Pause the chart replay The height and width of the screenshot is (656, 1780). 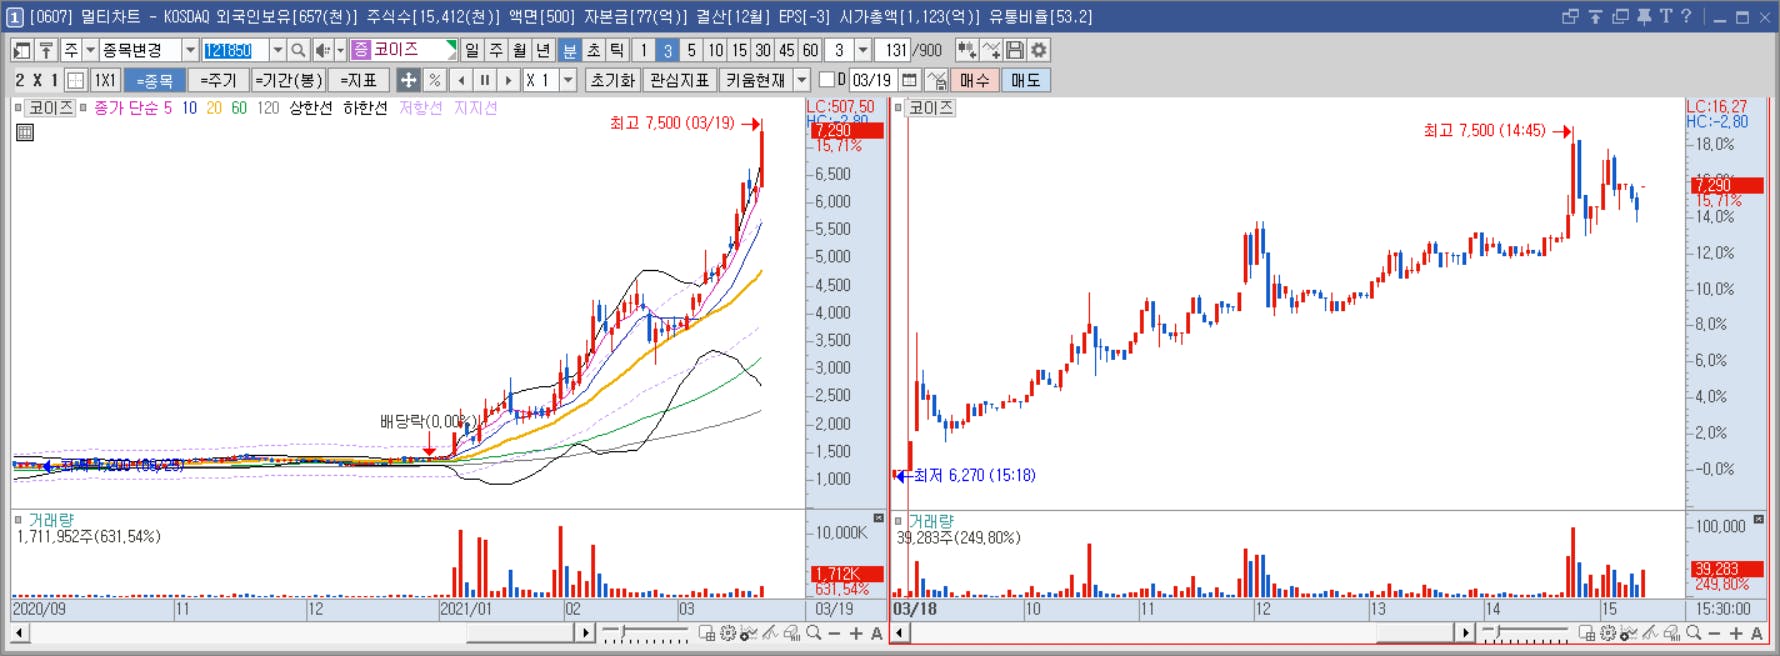(x=485, y=80)
